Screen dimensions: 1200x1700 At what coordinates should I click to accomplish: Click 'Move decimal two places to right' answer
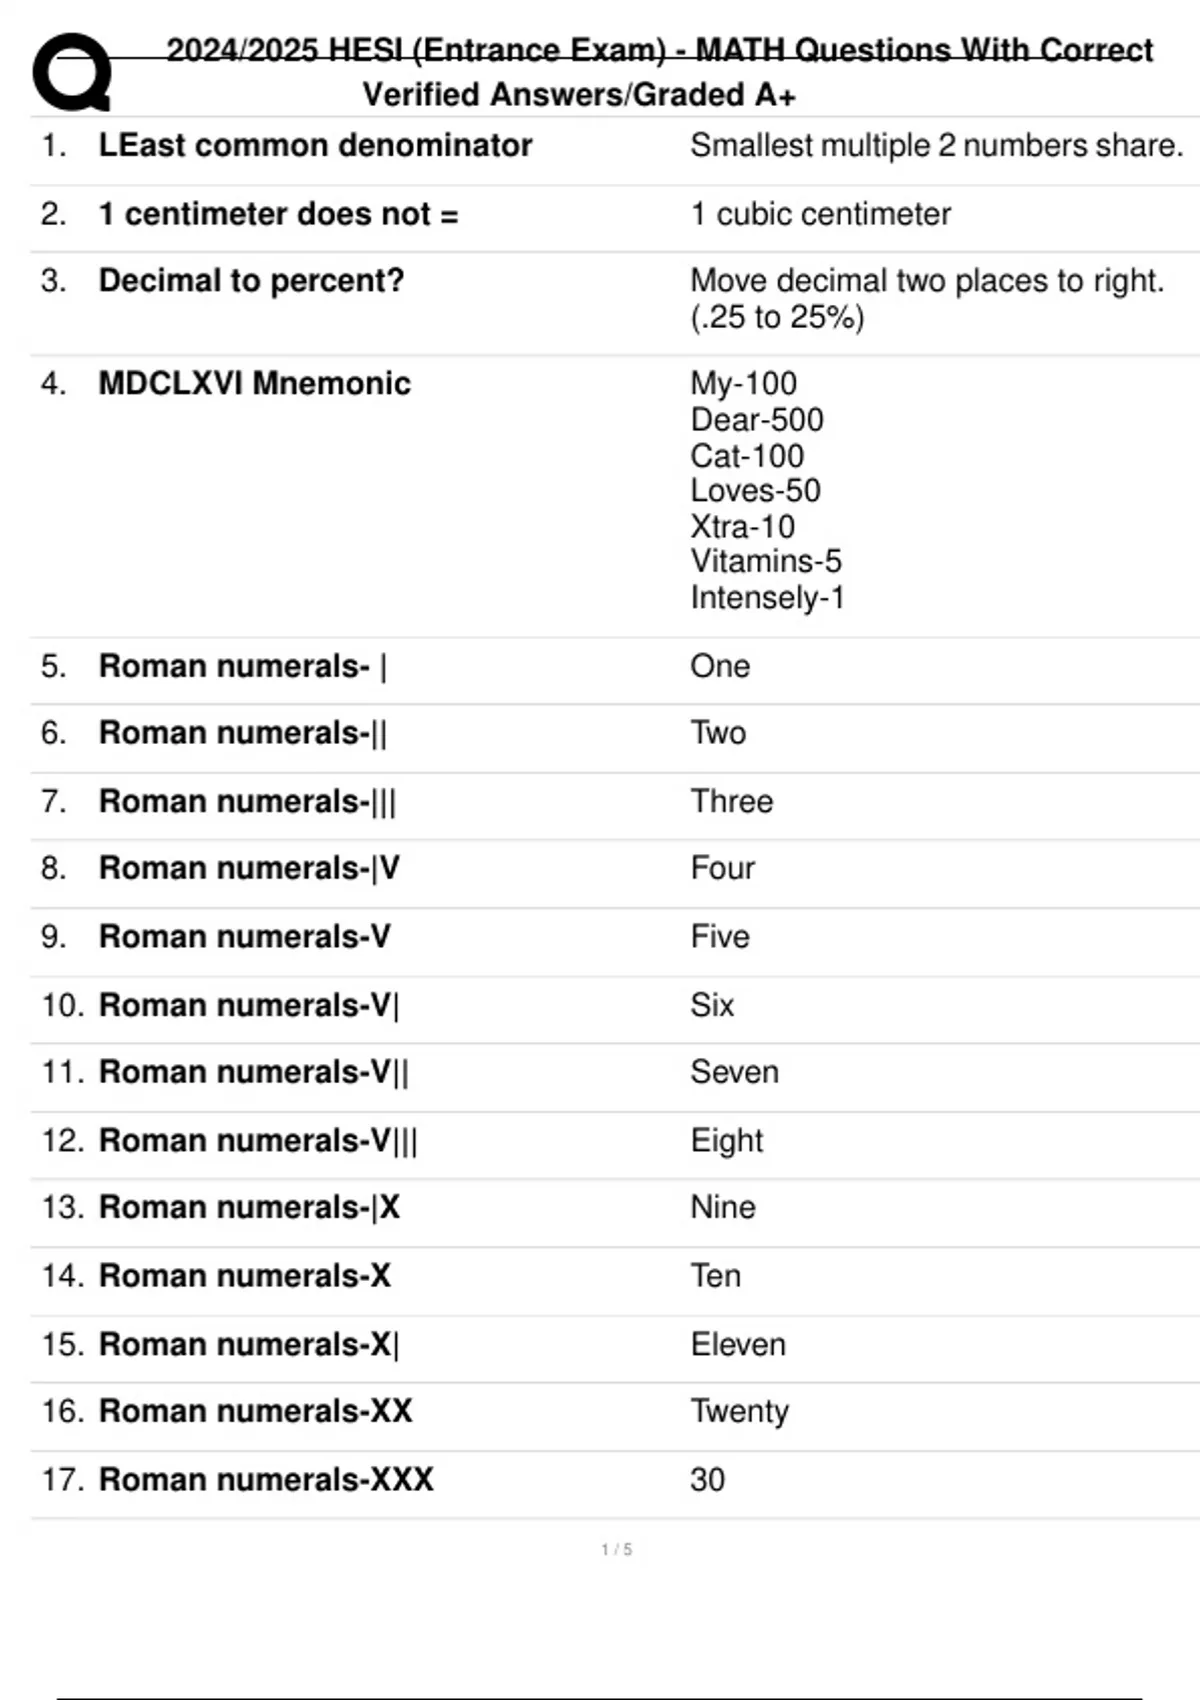pyautogui.click(x=926, y=281)
